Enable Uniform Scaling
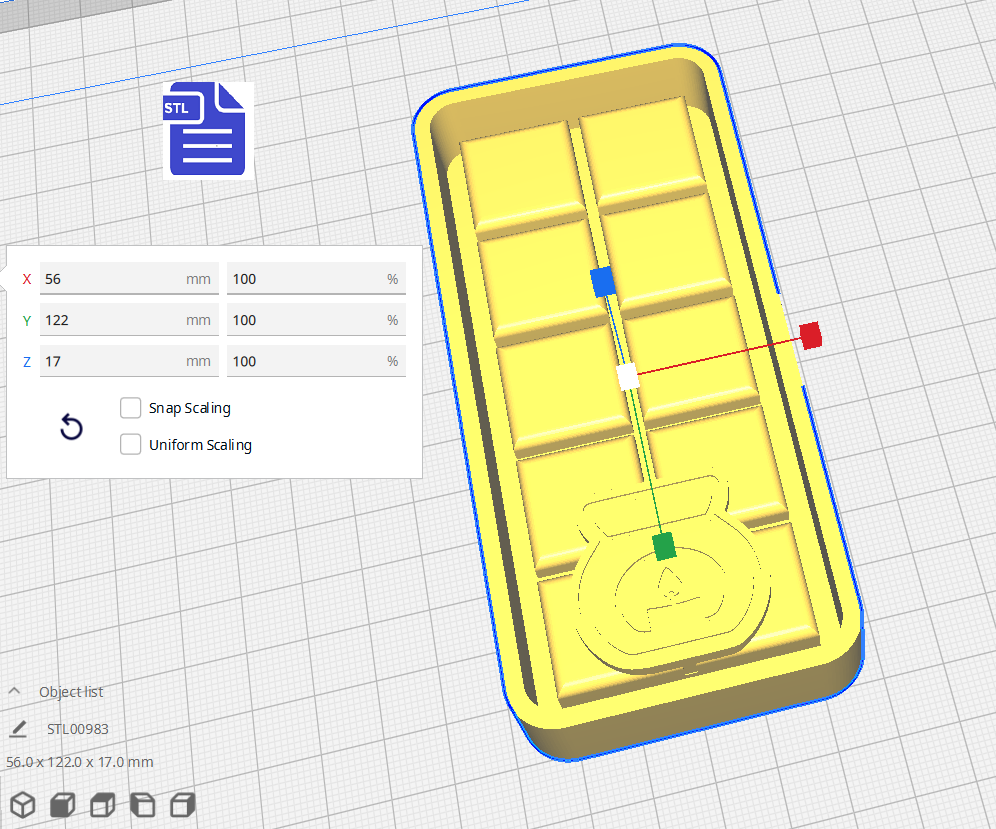 coord(130,445)
